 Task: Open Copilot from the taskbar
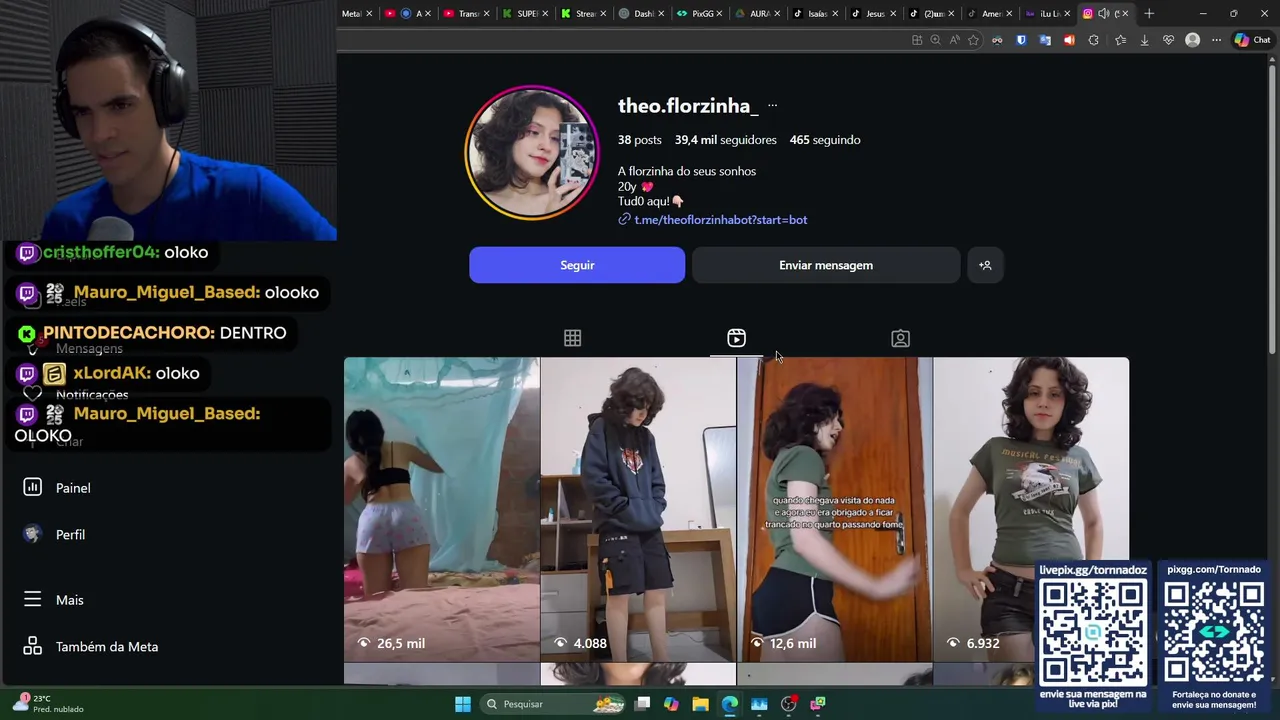pos(671,704)
